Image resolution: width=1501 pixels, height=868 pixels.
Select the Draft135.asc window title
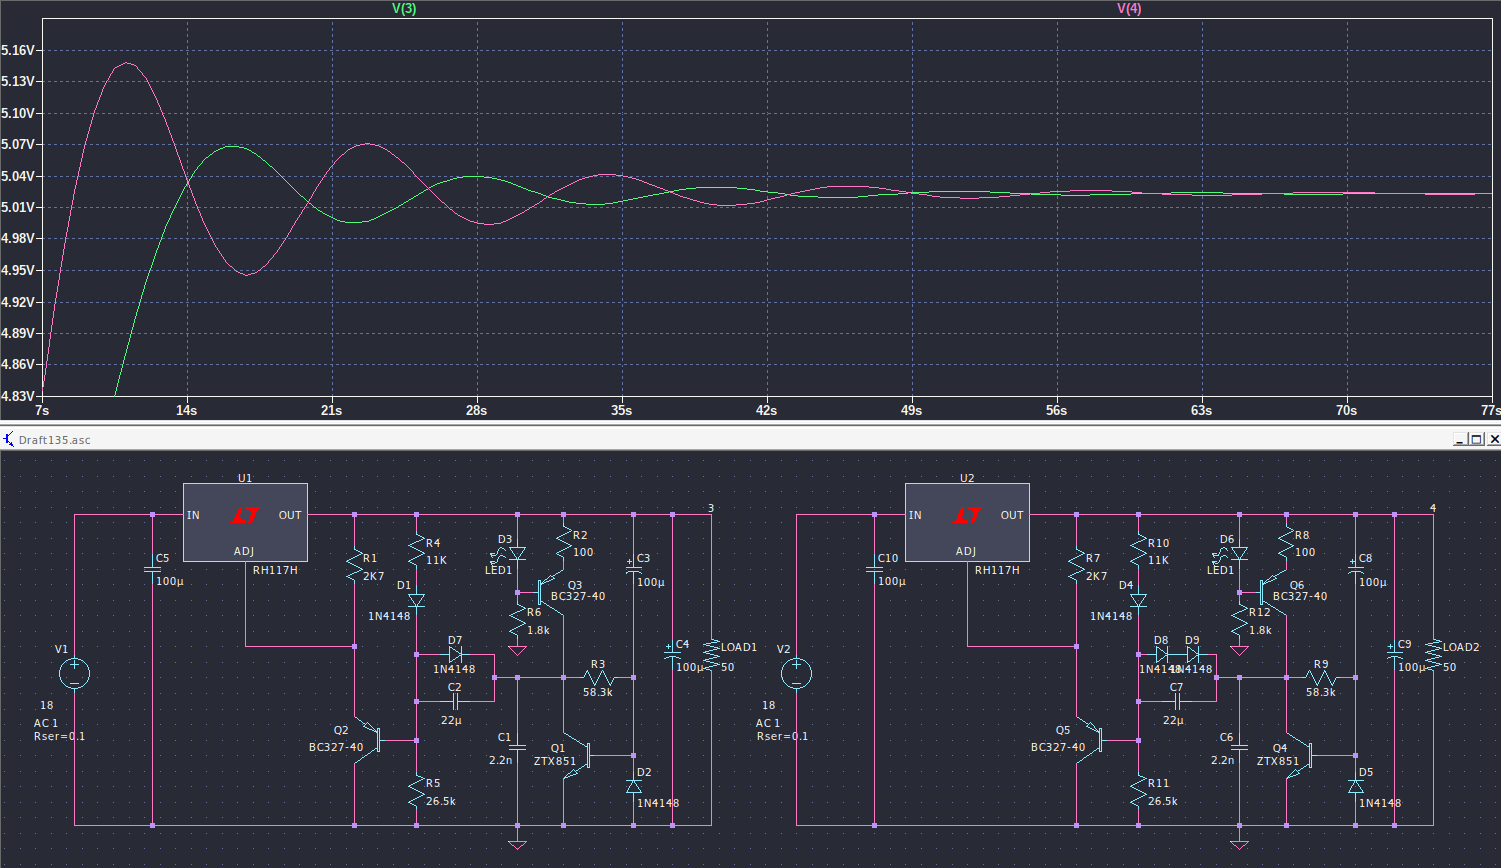pos(54,440)
